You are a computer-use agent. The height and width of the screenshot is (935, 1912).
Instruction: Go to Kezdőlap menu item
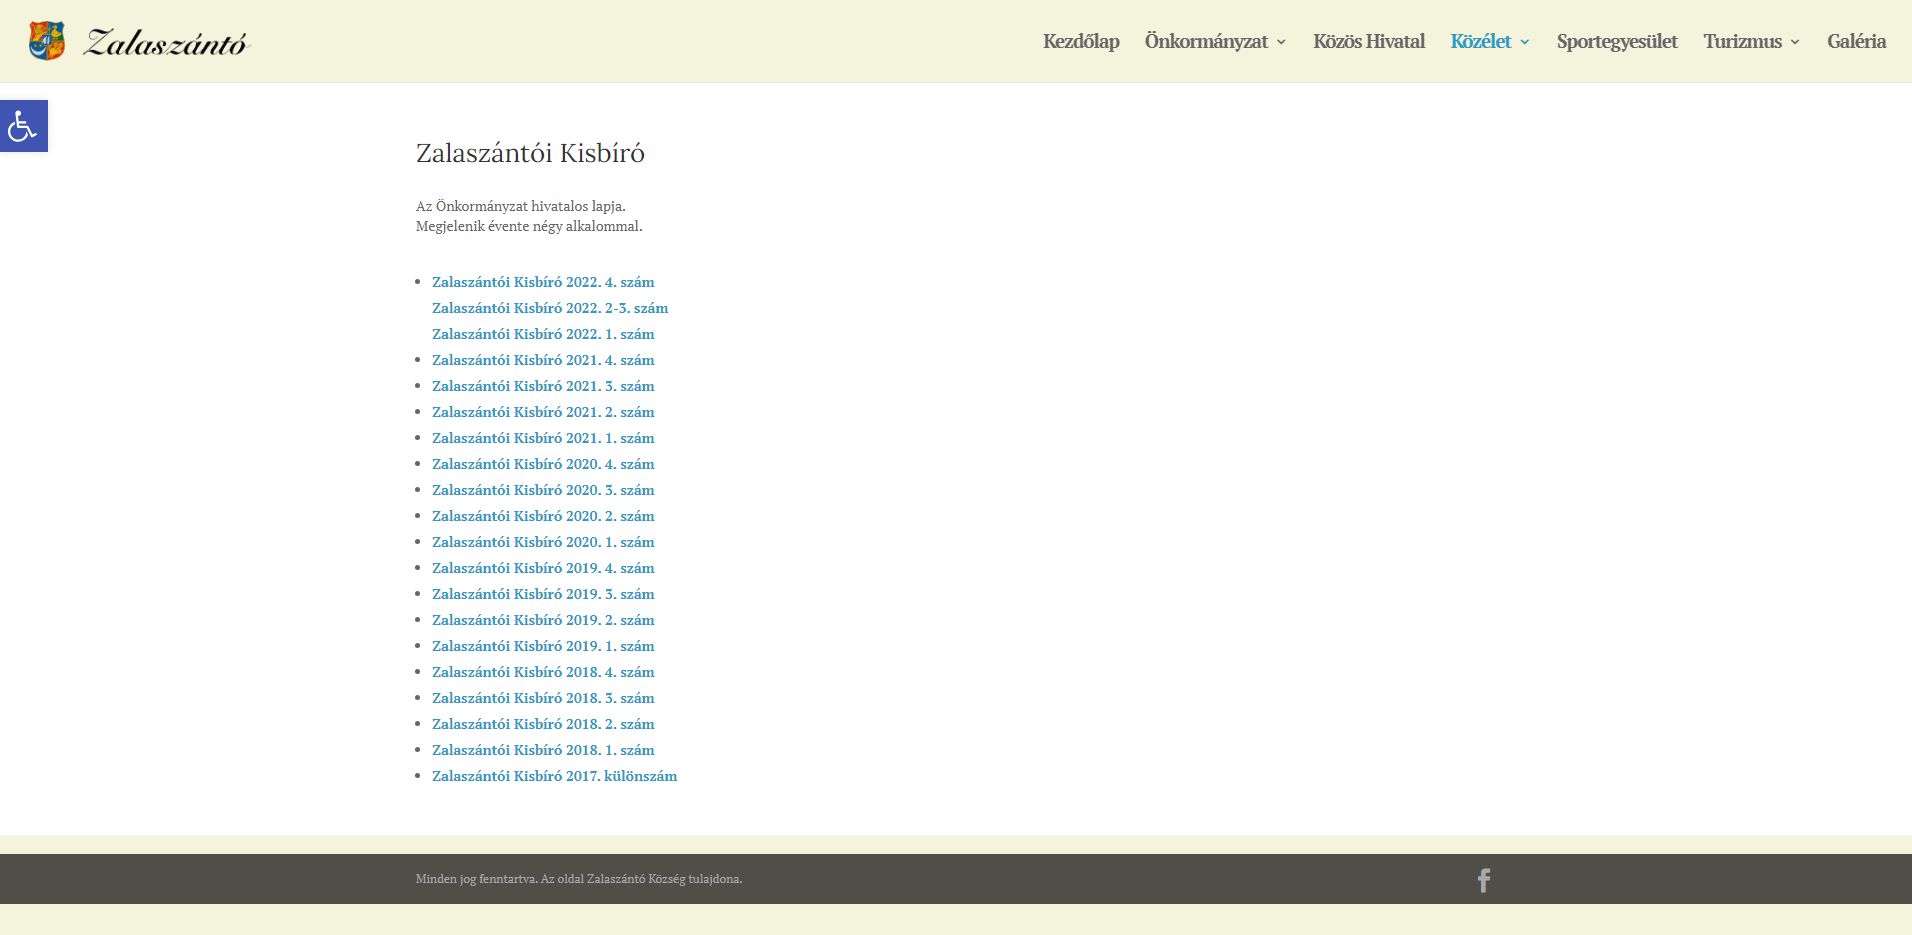point(1081,41)
